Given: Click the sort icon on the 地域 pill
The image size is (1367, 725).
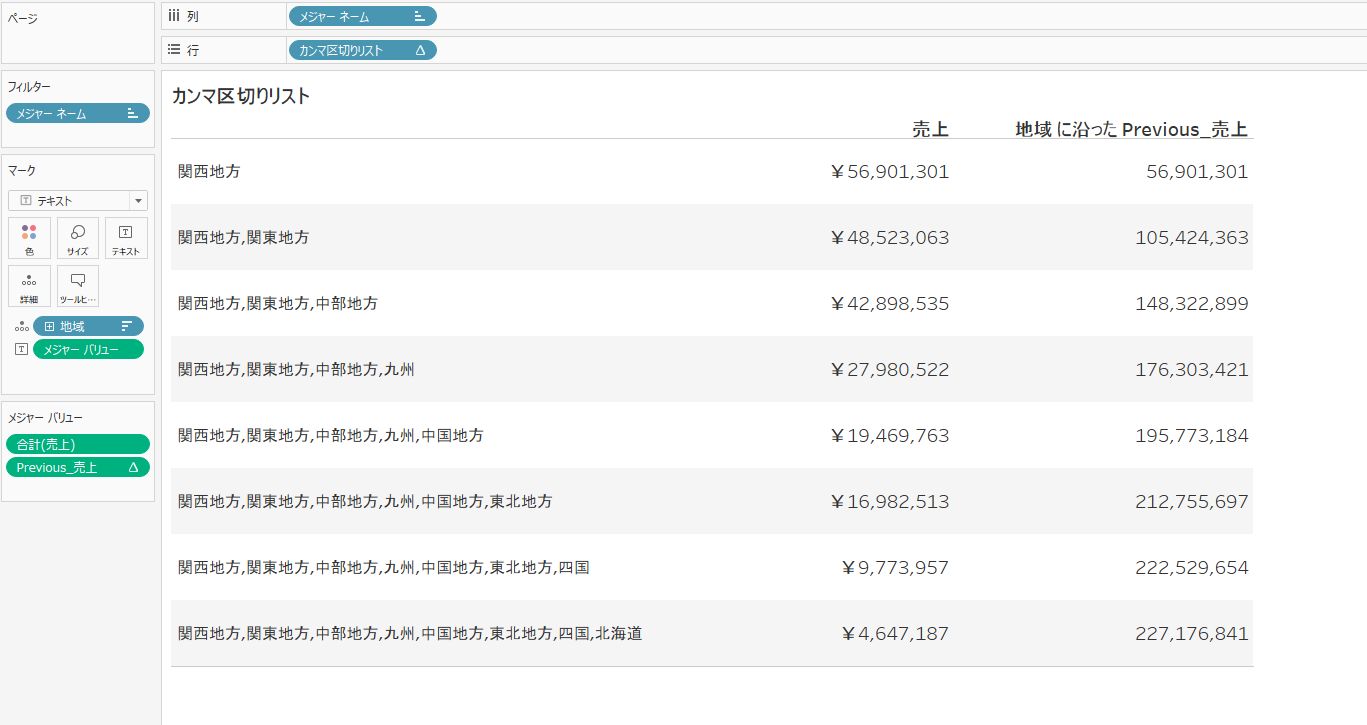Looking at the screenshot, I should [127, 326].
